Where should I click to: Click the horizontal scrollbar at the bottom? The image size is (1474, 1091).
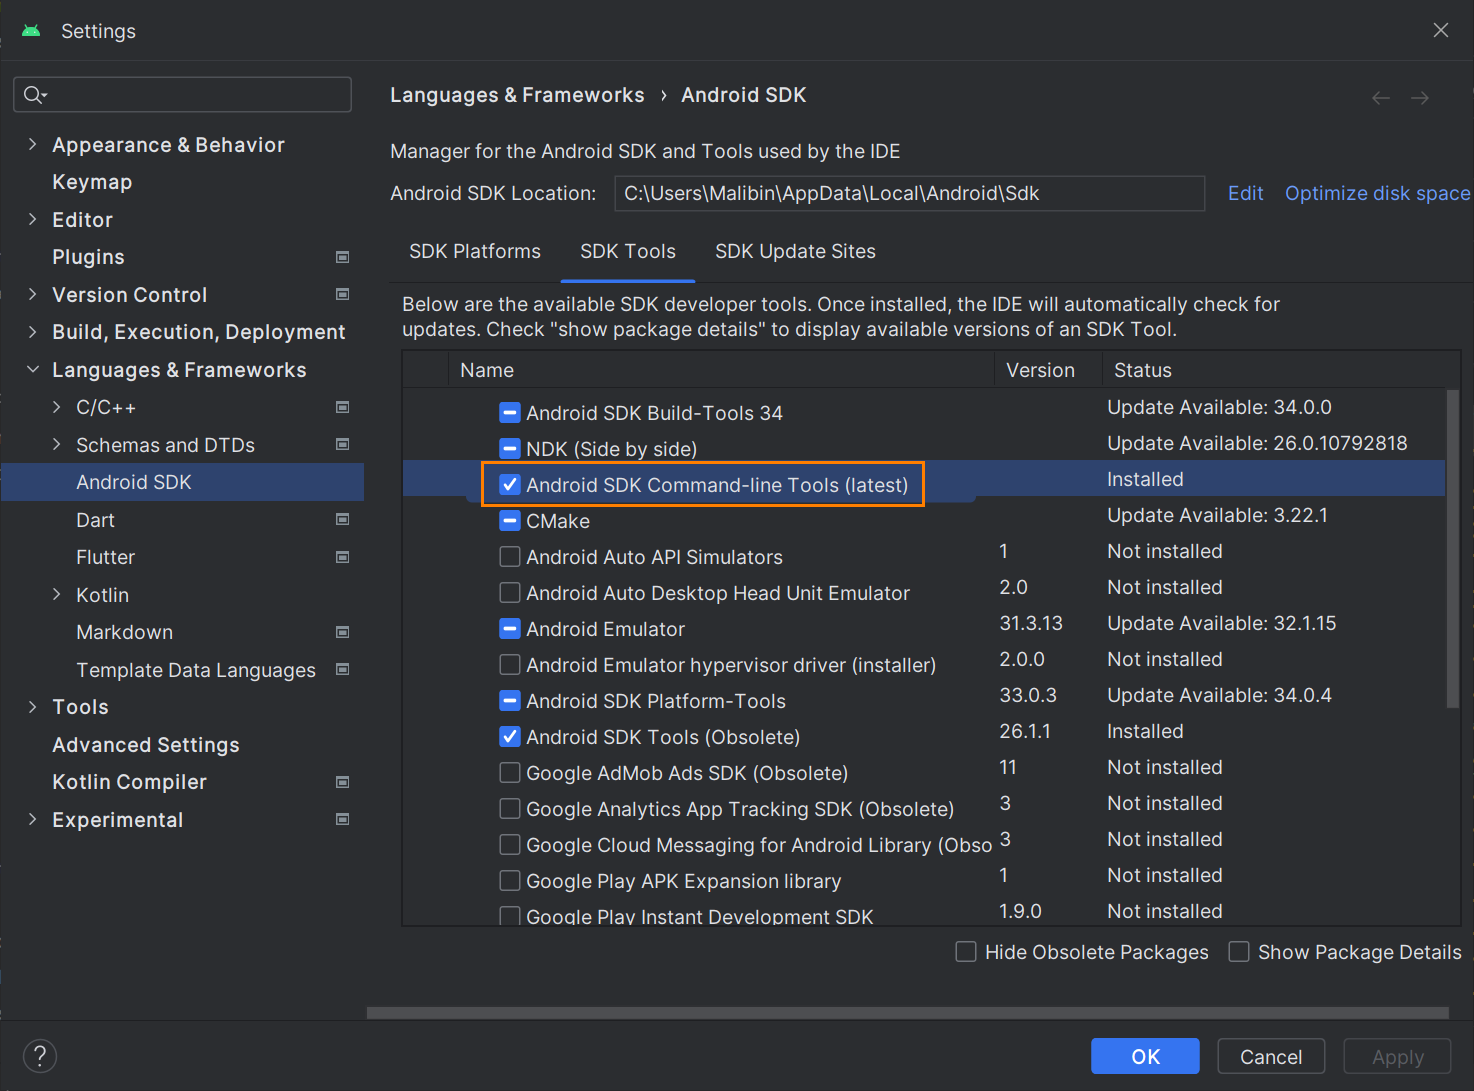coord(908,1013)
